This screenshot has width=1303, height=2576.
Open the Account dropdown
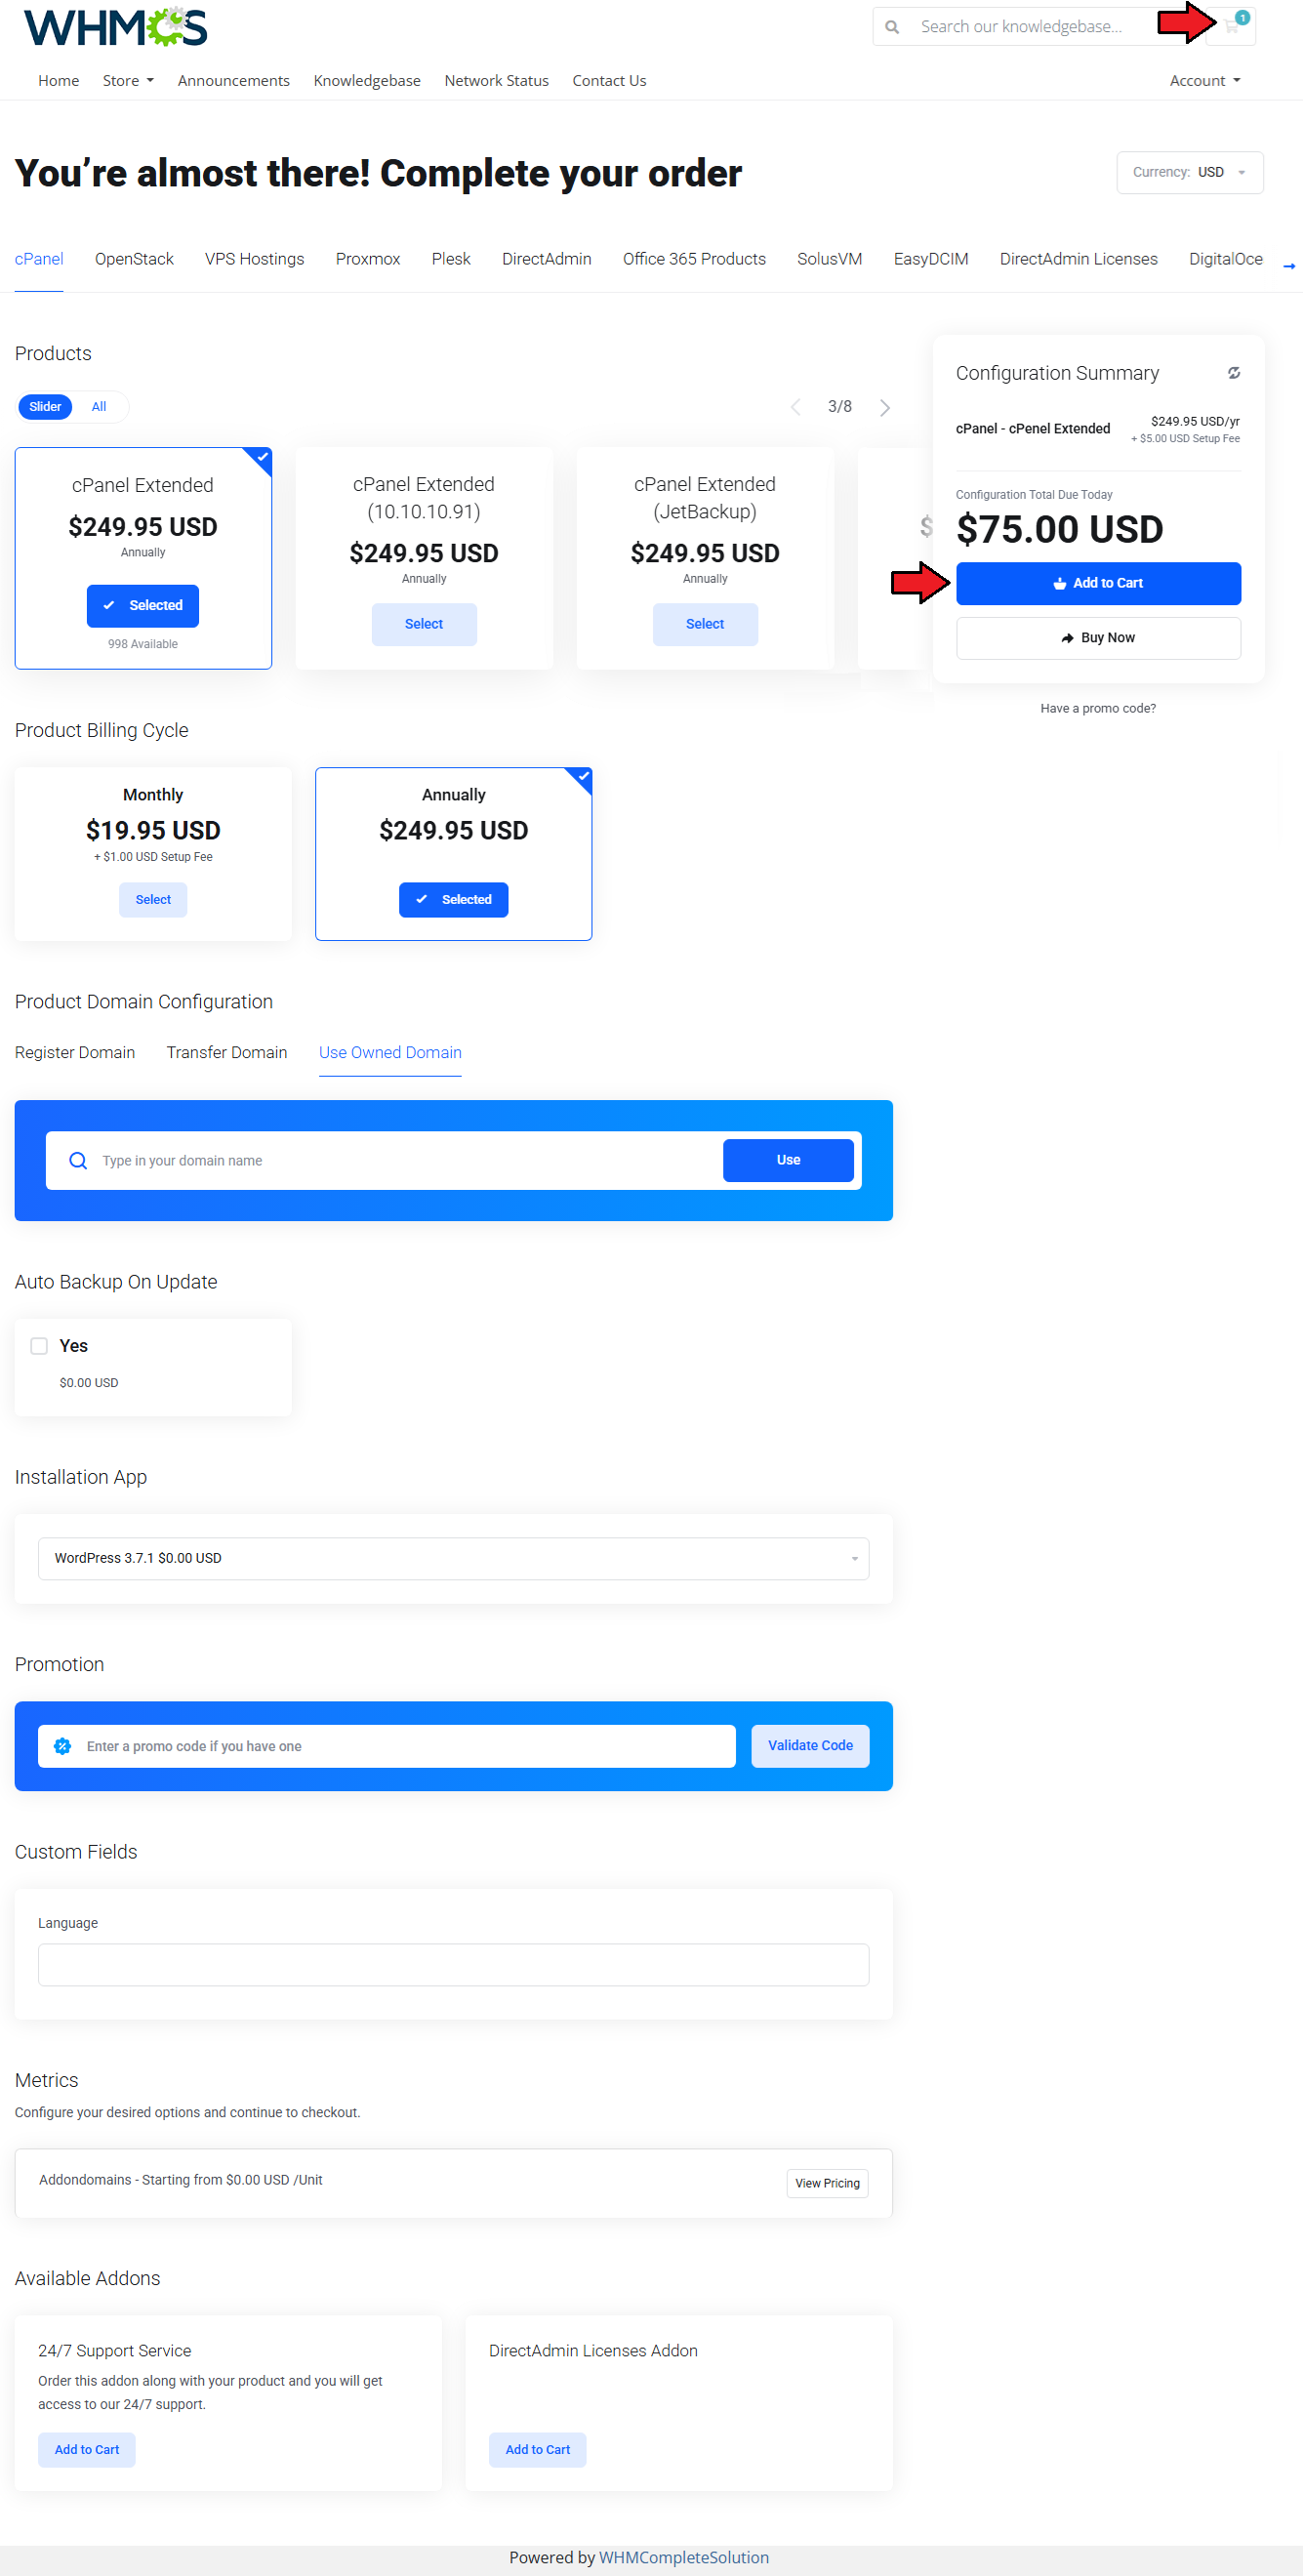click(x=1205, y=81)
